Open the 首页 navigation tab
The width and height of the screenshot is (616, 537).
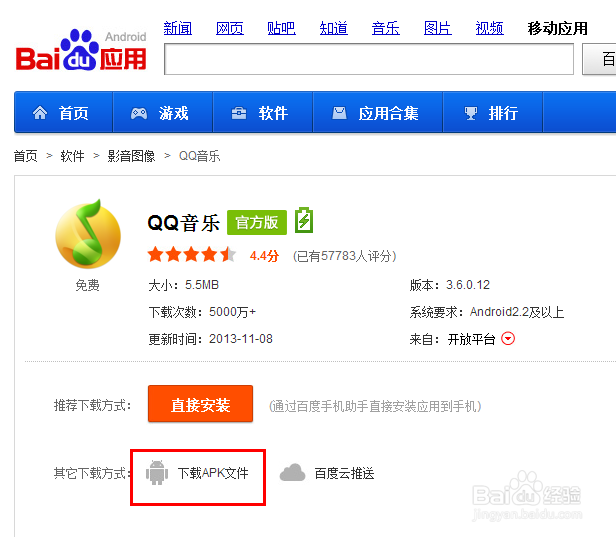click(63, 113)
